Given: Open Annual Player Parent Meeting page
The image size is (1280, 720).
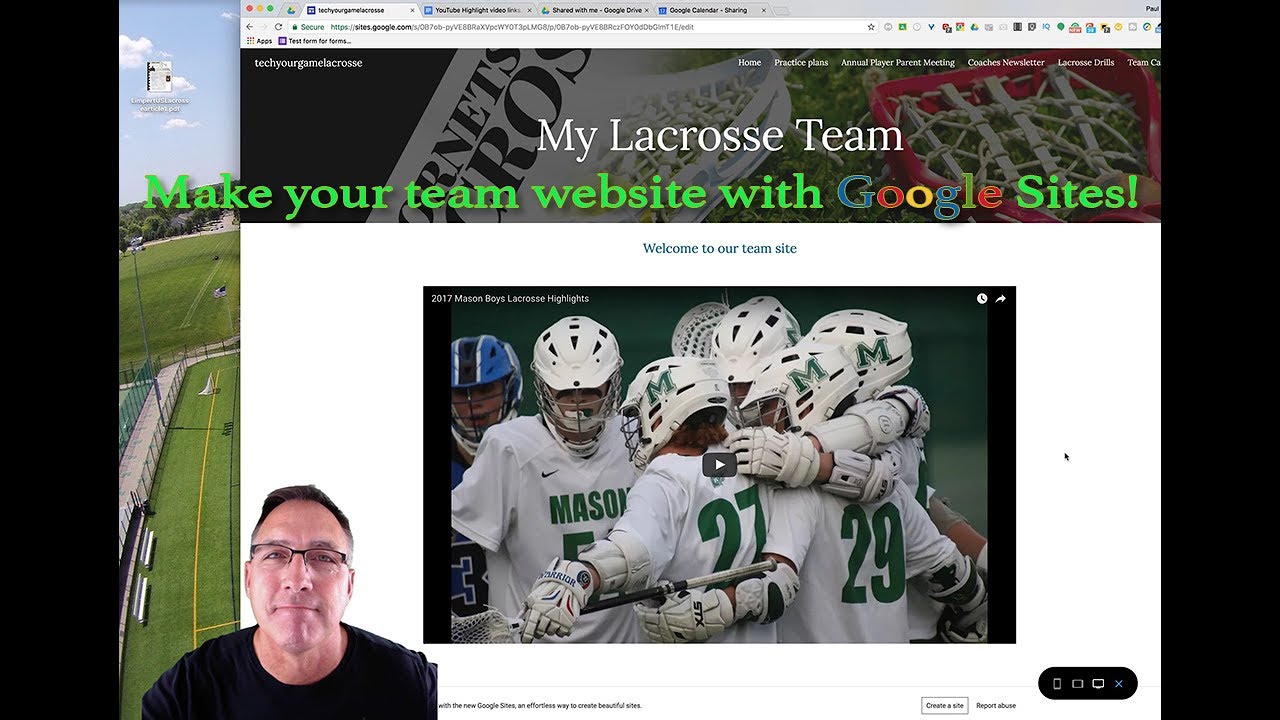Looking at the screenshot, I should (x=898, y=62).
